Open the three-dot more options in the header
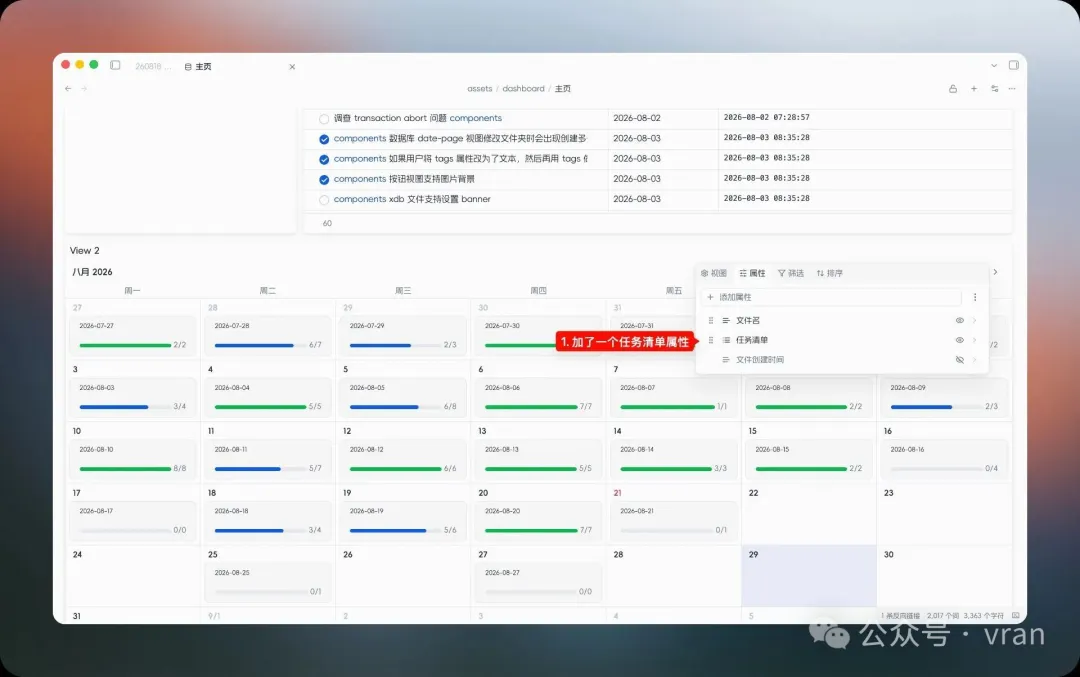Image resolution: width=1080 pixels, height=677 pixels. coord(1012,88)
